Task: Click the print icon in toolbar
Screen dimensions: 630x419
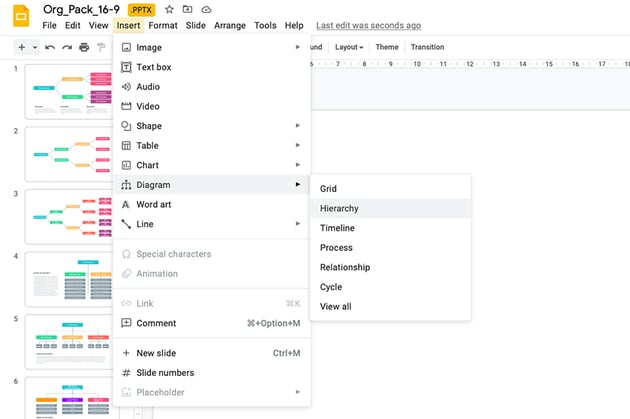Action: (84, 47)
